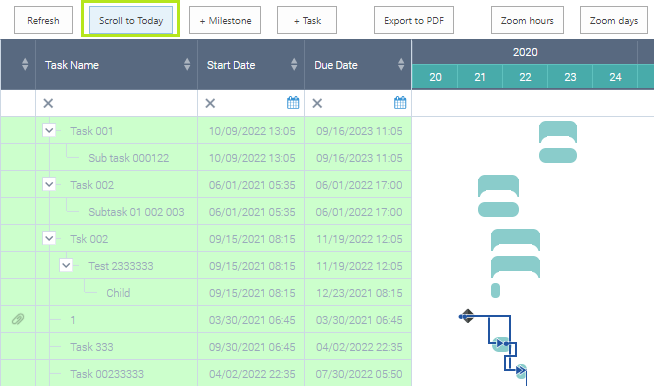Open Start Date filter calendar
654x386 pixels.
point(293,103)
